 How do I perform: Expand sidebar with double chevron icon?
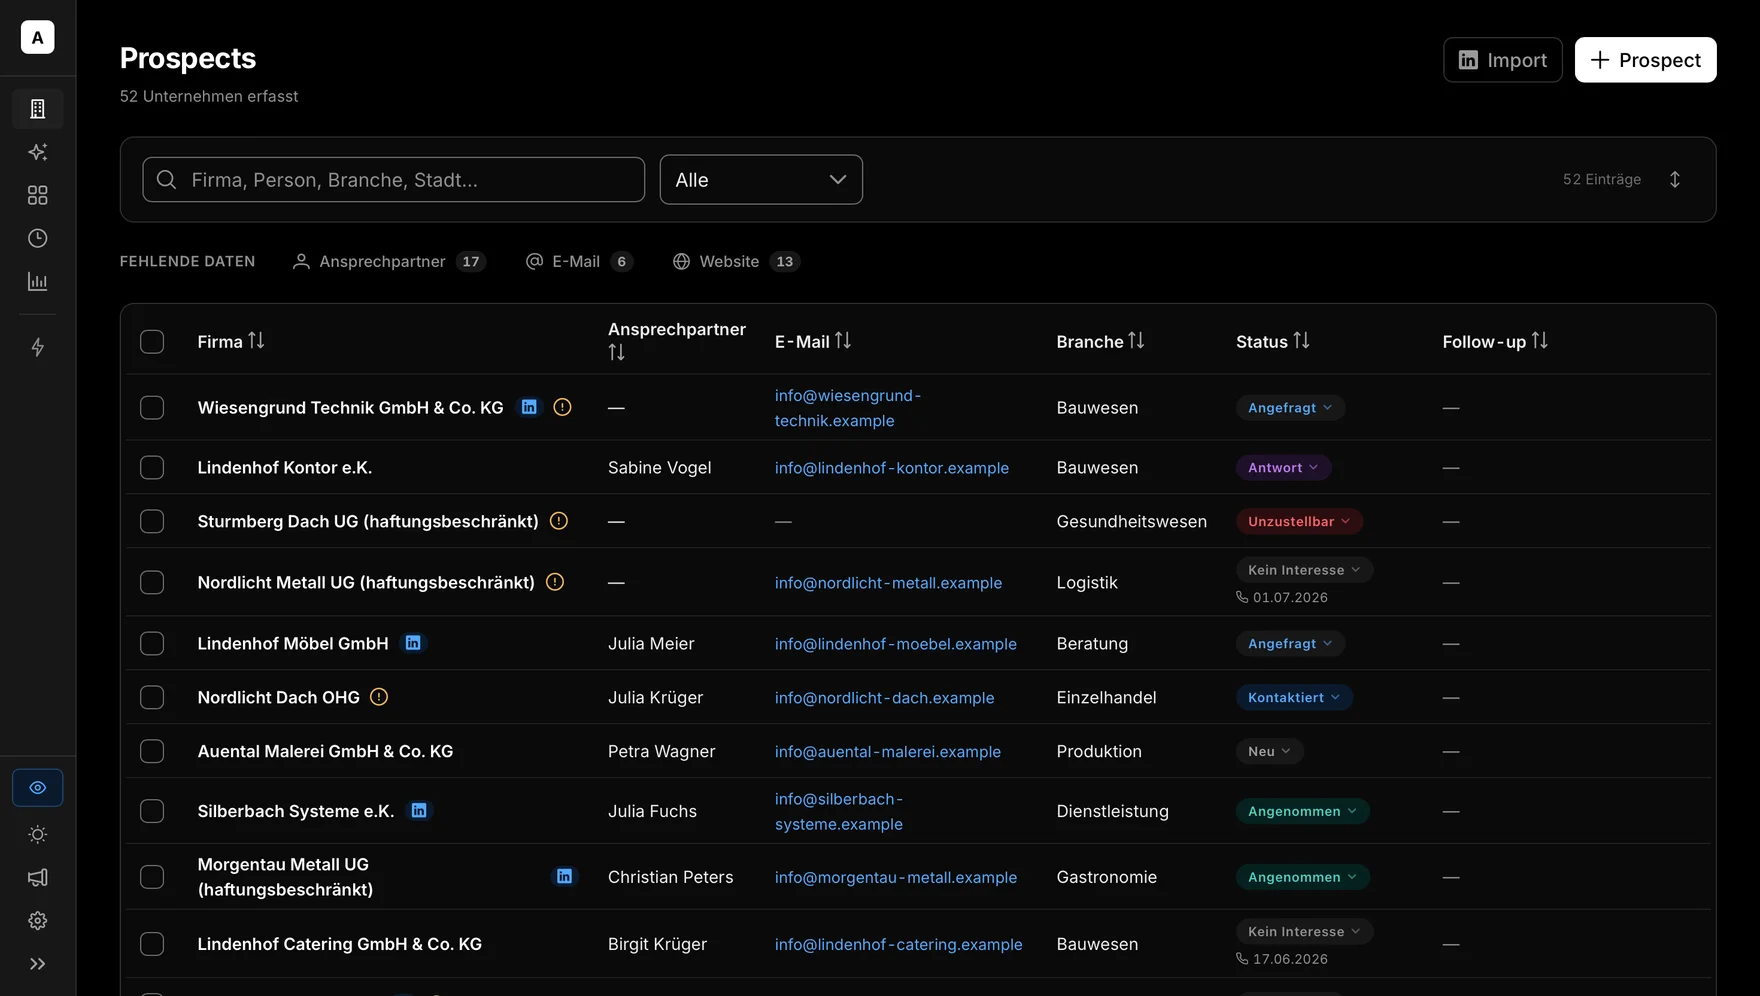pos(38,964)
